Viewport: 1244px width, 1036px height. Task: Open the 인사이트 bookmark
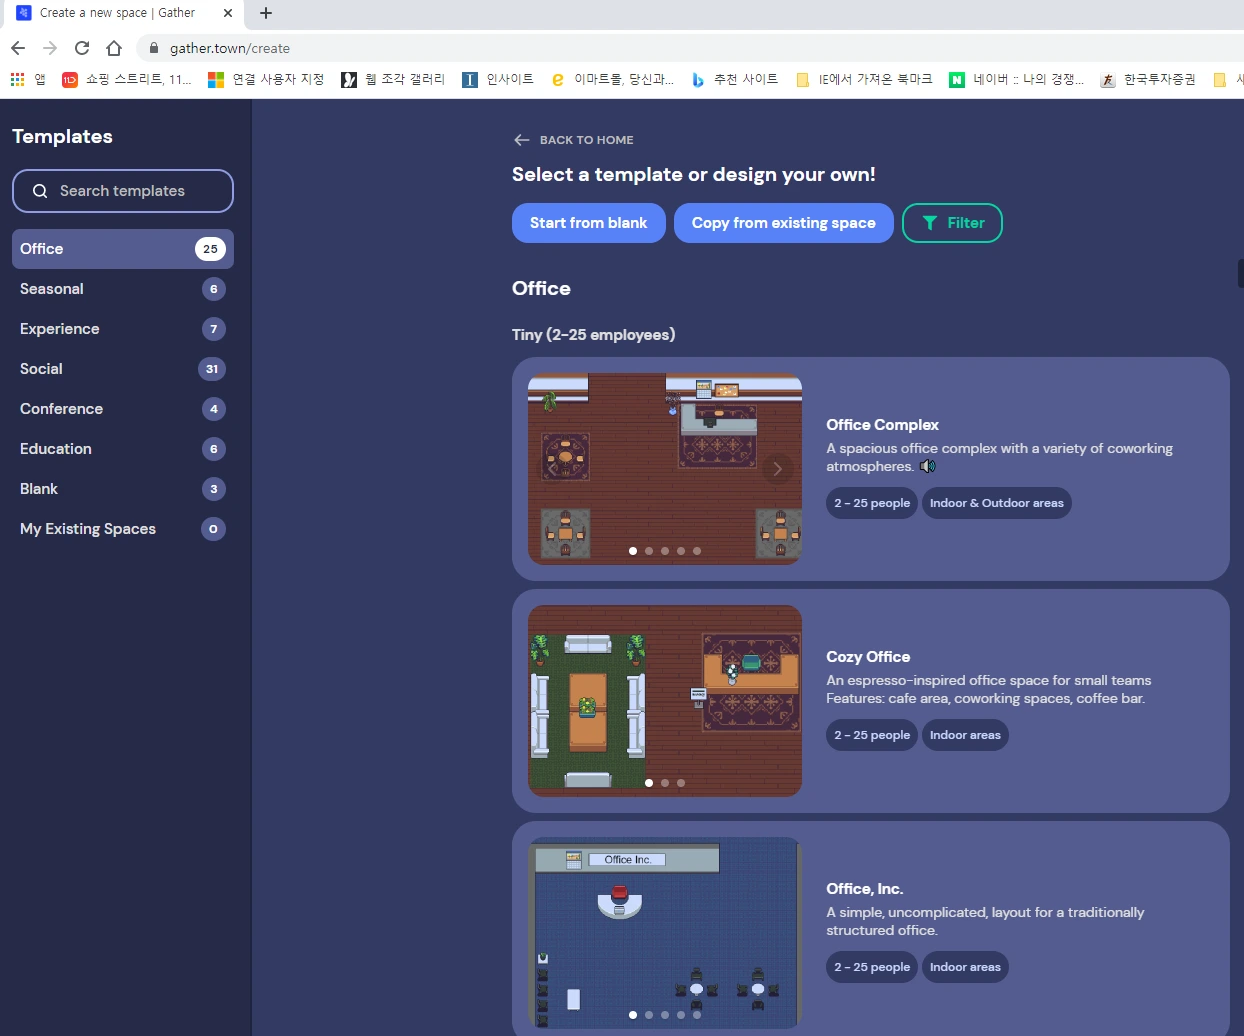[x=498, y=79]
